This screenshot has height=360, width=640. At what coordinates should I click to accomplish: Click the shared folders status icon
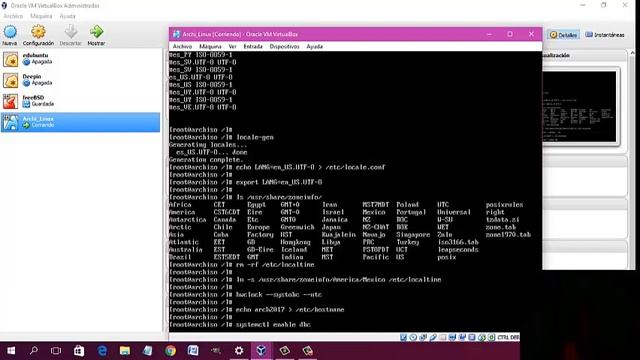coord(443,337)
